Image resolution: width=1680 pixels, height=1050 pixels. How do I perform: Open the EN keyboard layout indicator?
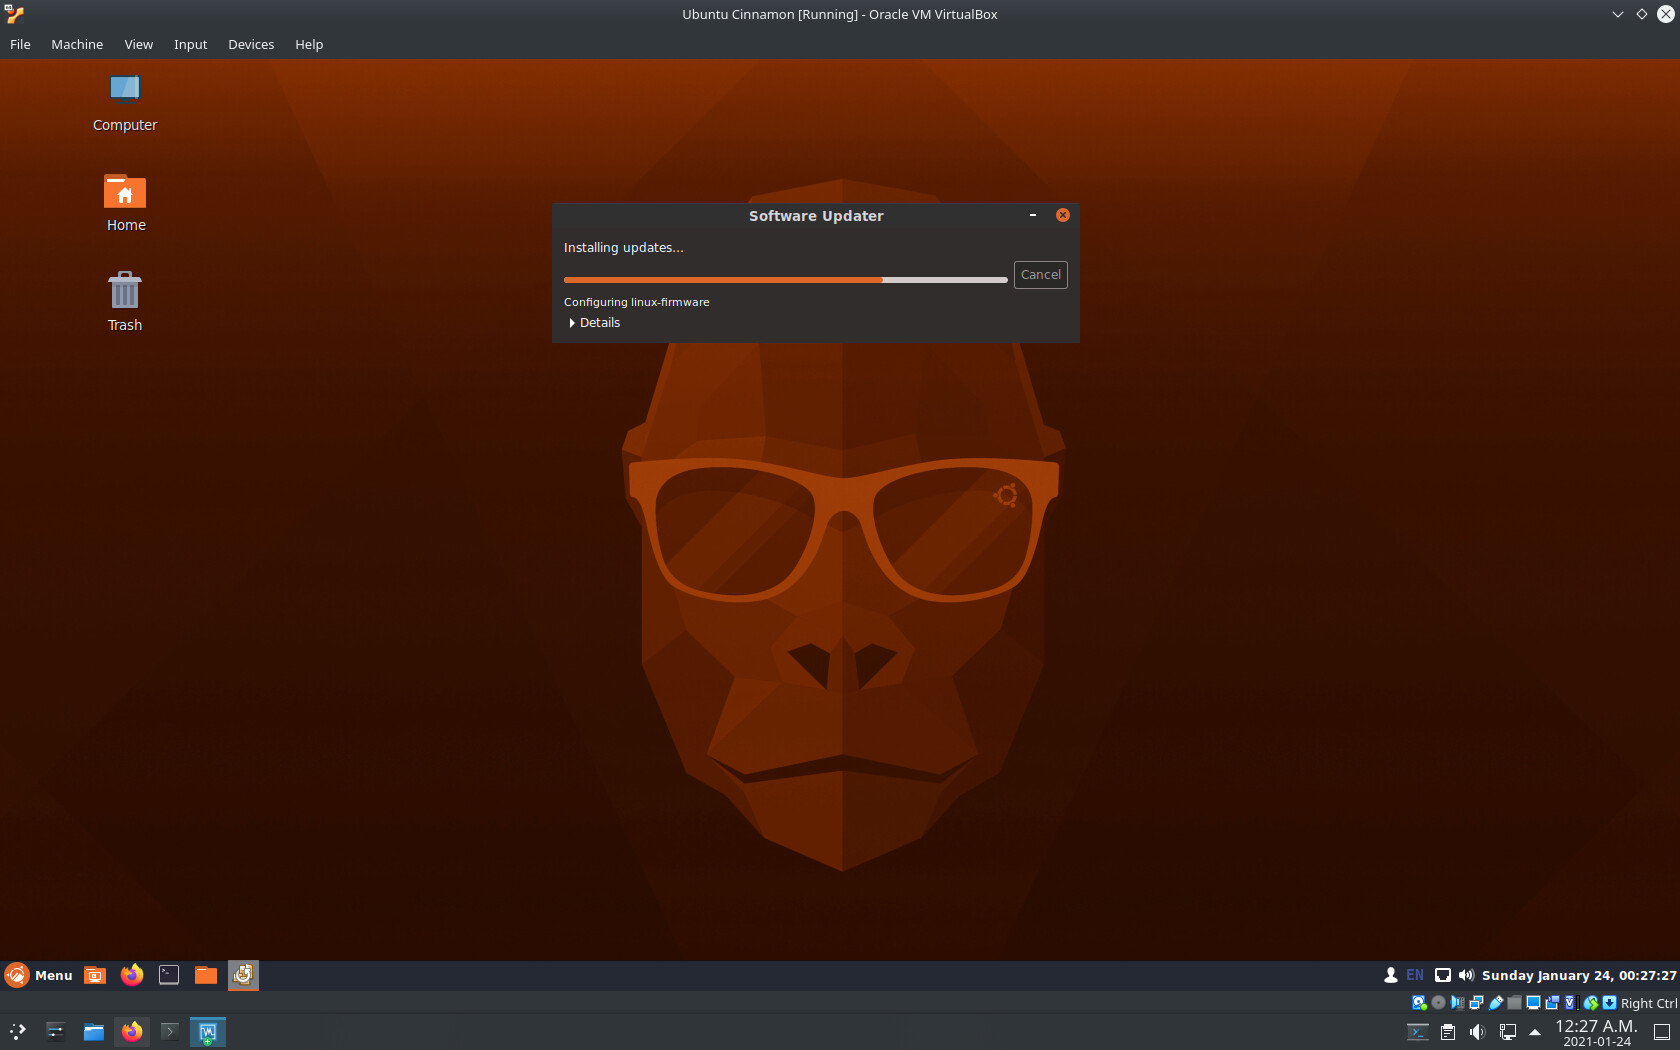pyautogui.click(x=1415, y=975)
